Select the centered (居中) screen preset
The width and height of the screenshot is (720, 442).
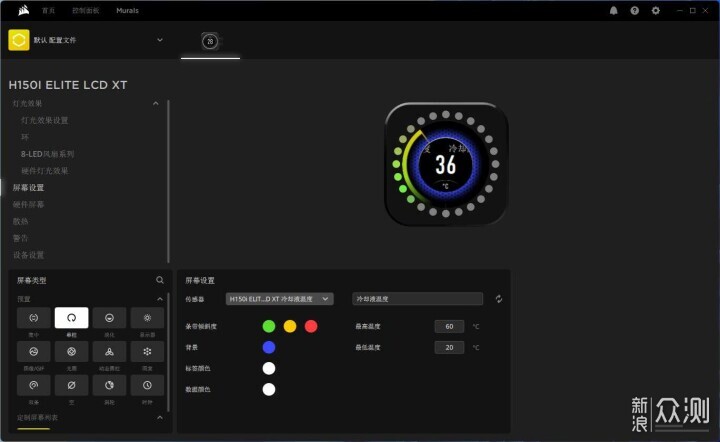[x=34, y=318]
